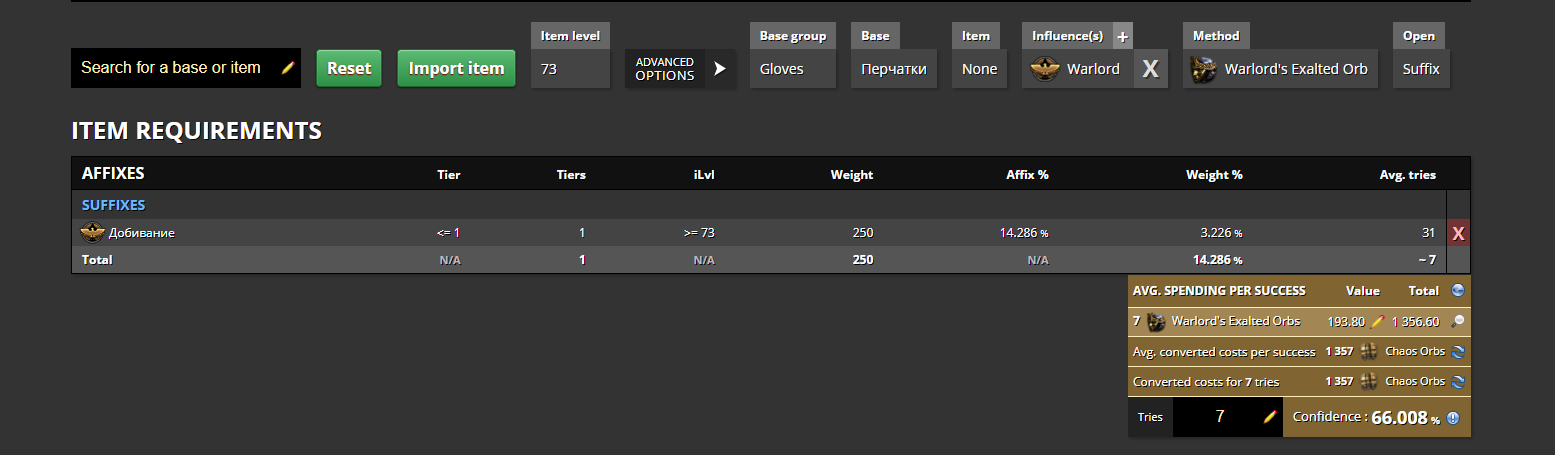The image size is (1555, 455).
Task: Edit the Tries count with the pencil icon
Action: pyautogui.click(x=1270, y=417)
